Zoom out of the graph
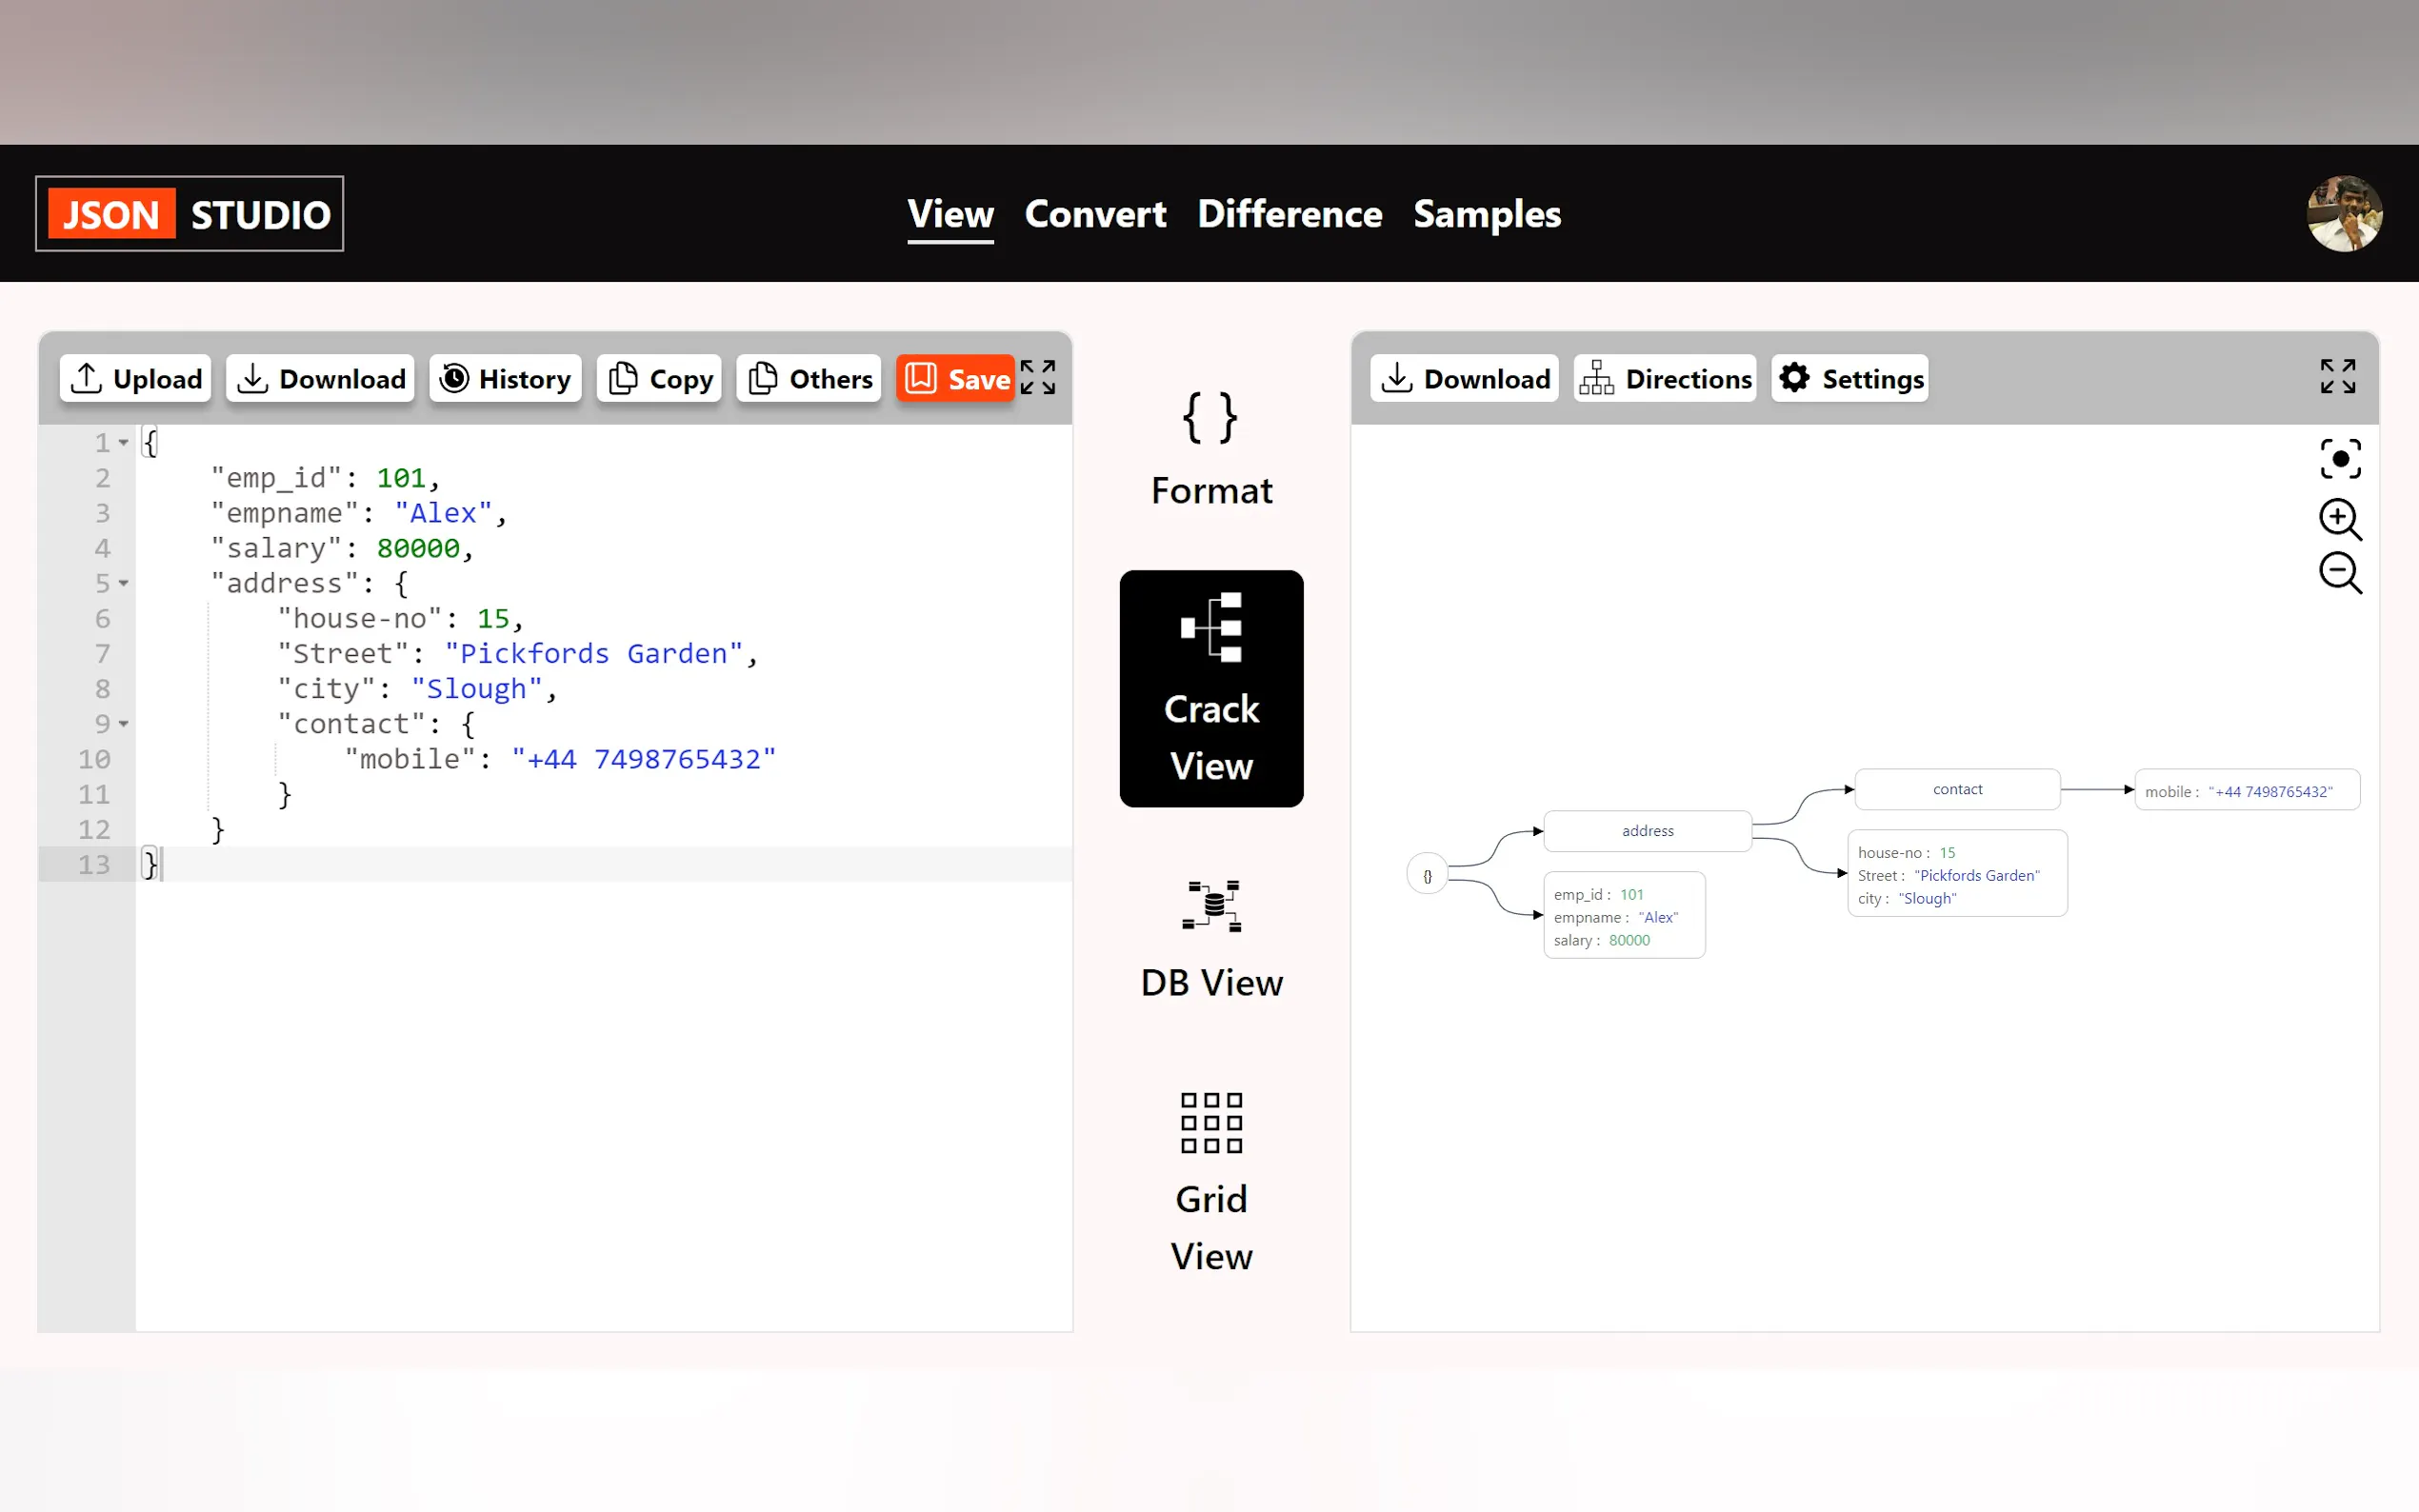 [x=2339, y=573]
